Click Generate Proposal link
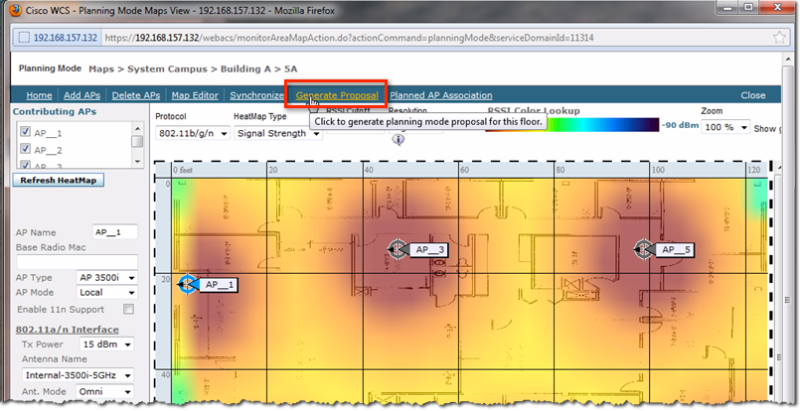The image size is (800, 411). 337,95
